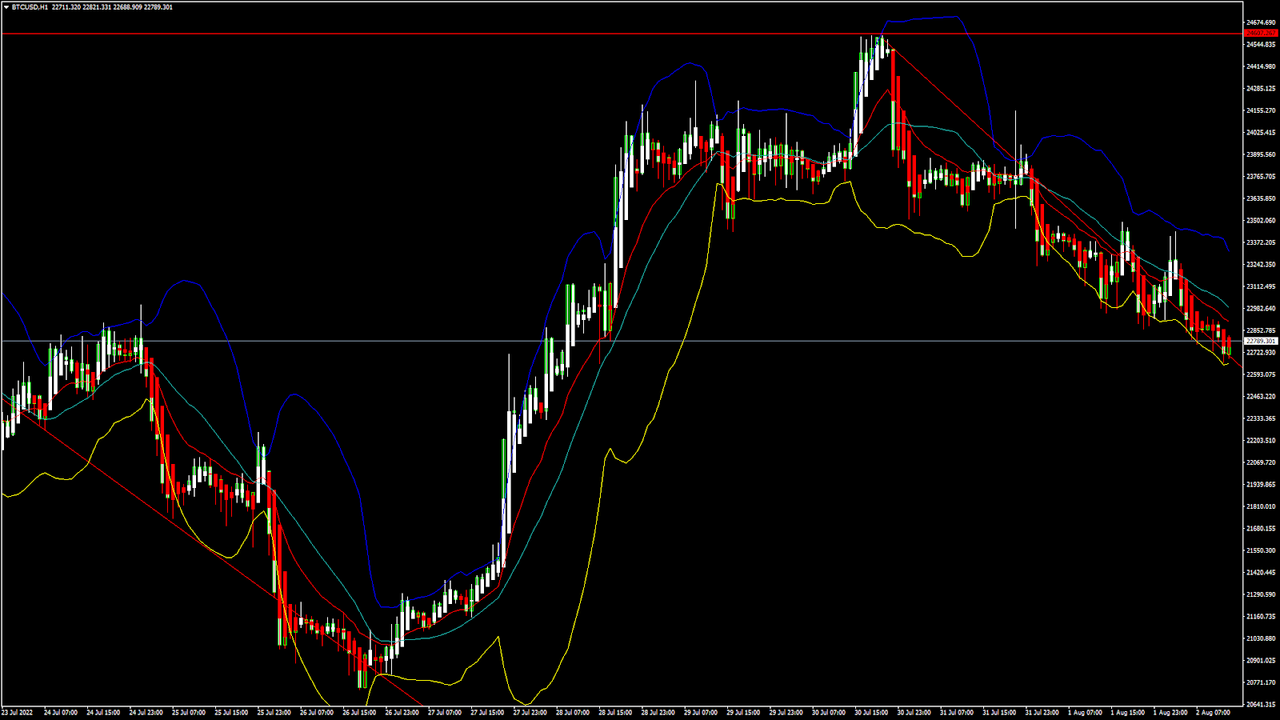Click the 22982.640 price axis label
This screenshot has height=720, width=1280.
[x=1261, y=308]
